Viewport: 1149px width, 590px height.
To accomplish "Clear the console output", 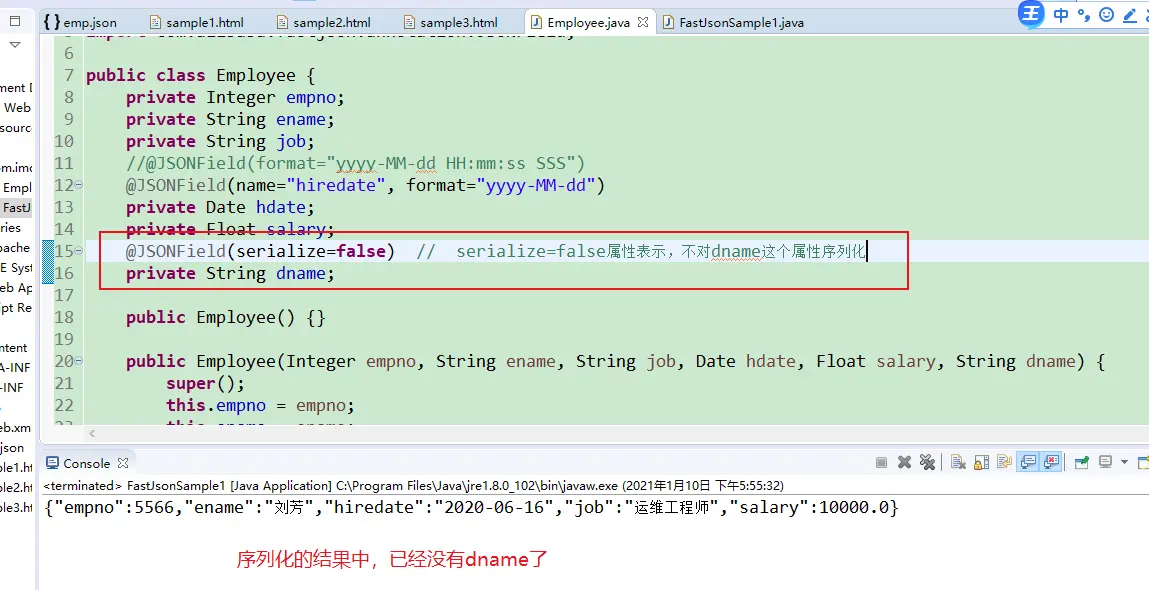I will click(958, 463).
